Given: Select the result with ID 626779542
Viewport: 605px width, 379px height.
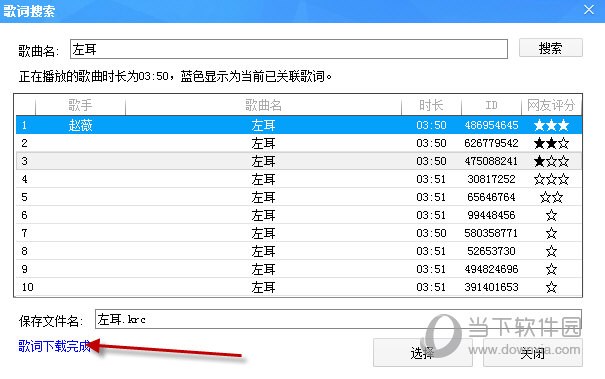Looking at the screenshot, I should [x=299, y=143].
